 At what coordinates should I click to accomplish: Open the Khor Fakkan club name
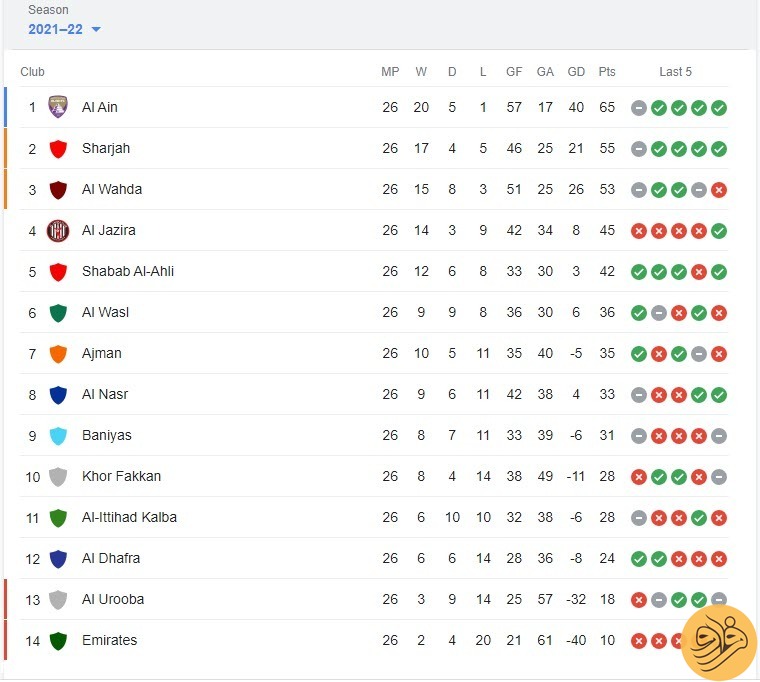(x=122, y=476)
